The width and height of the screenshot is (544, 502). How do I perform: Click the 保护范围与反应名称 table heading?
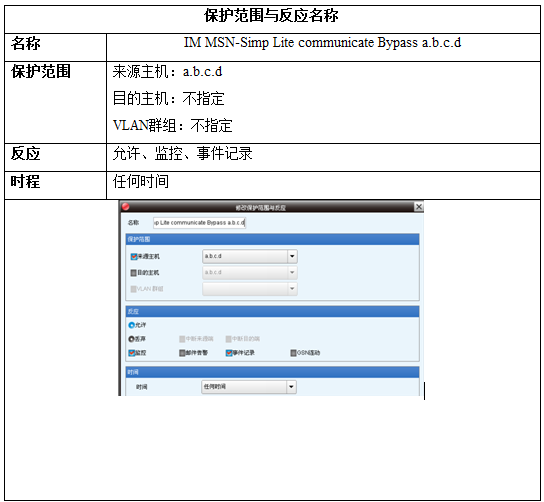coord(271,16)
